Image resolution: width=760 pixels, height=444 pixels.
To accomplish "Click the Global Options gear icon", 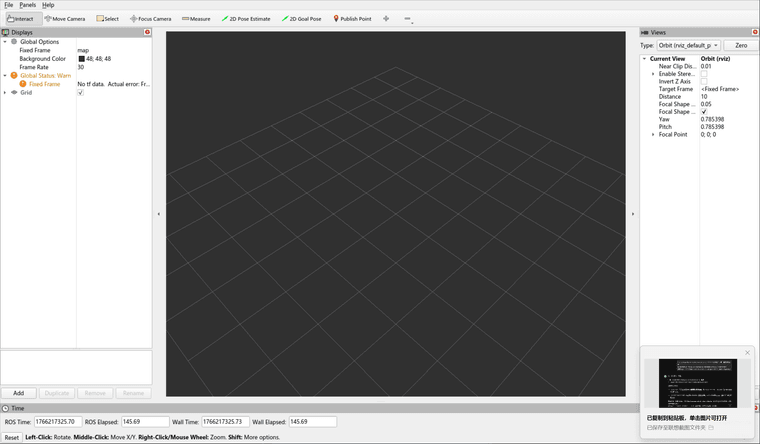I will (x=14, y=42).
